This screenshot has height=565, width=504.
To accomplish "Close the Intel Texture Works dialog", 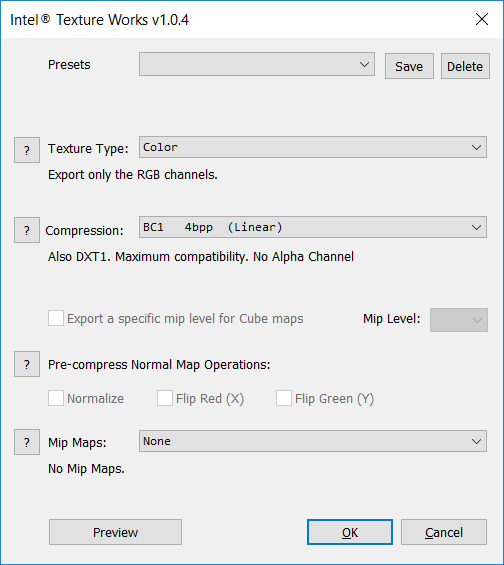I will [x=482, y=19].
